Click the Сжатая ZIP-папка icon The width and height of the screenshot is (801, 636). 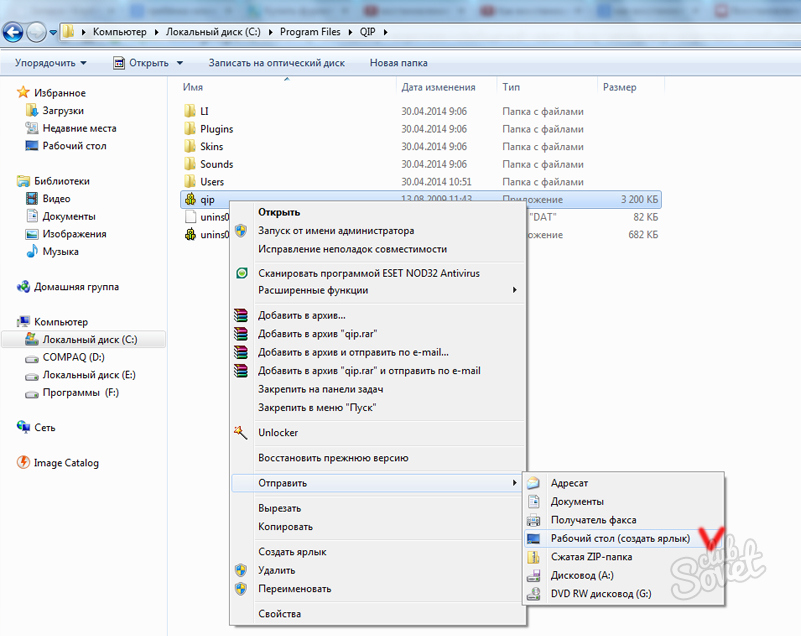534,557
